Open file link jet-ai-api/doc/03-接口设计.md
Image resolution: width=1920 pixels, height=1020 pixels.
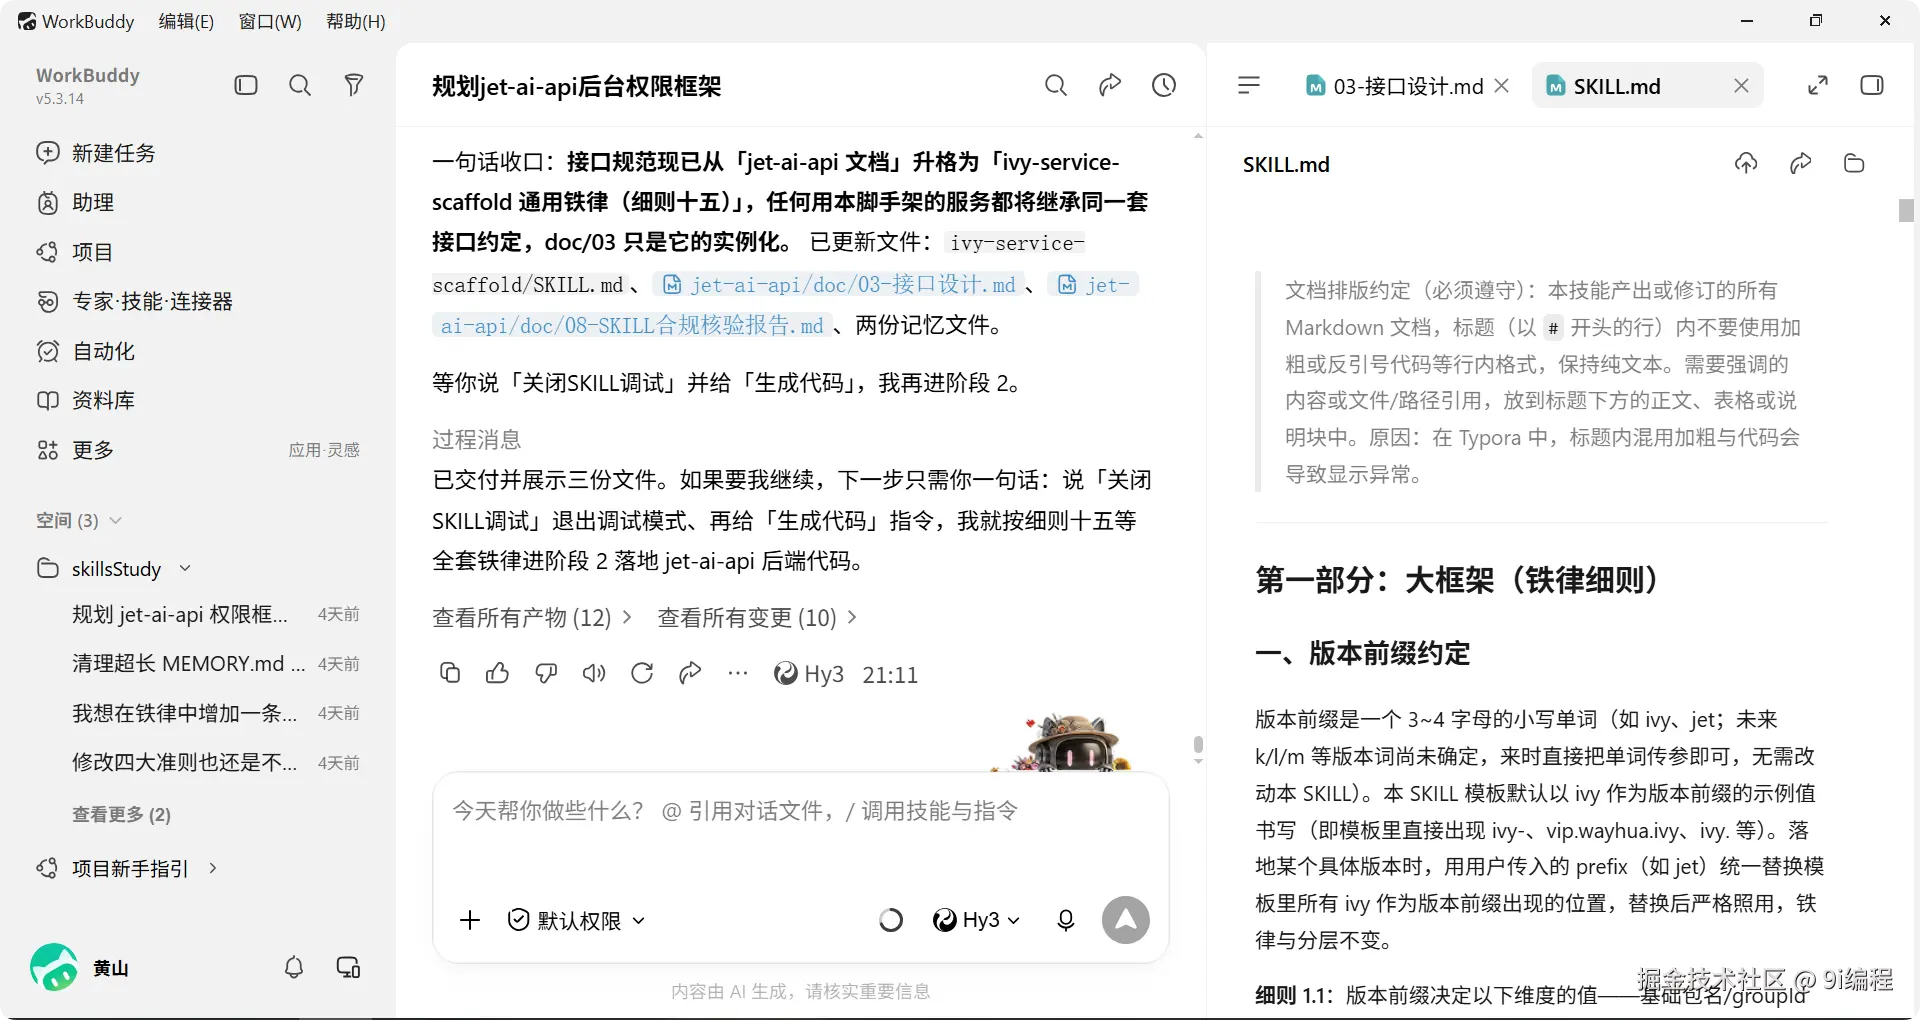[838, 285]
